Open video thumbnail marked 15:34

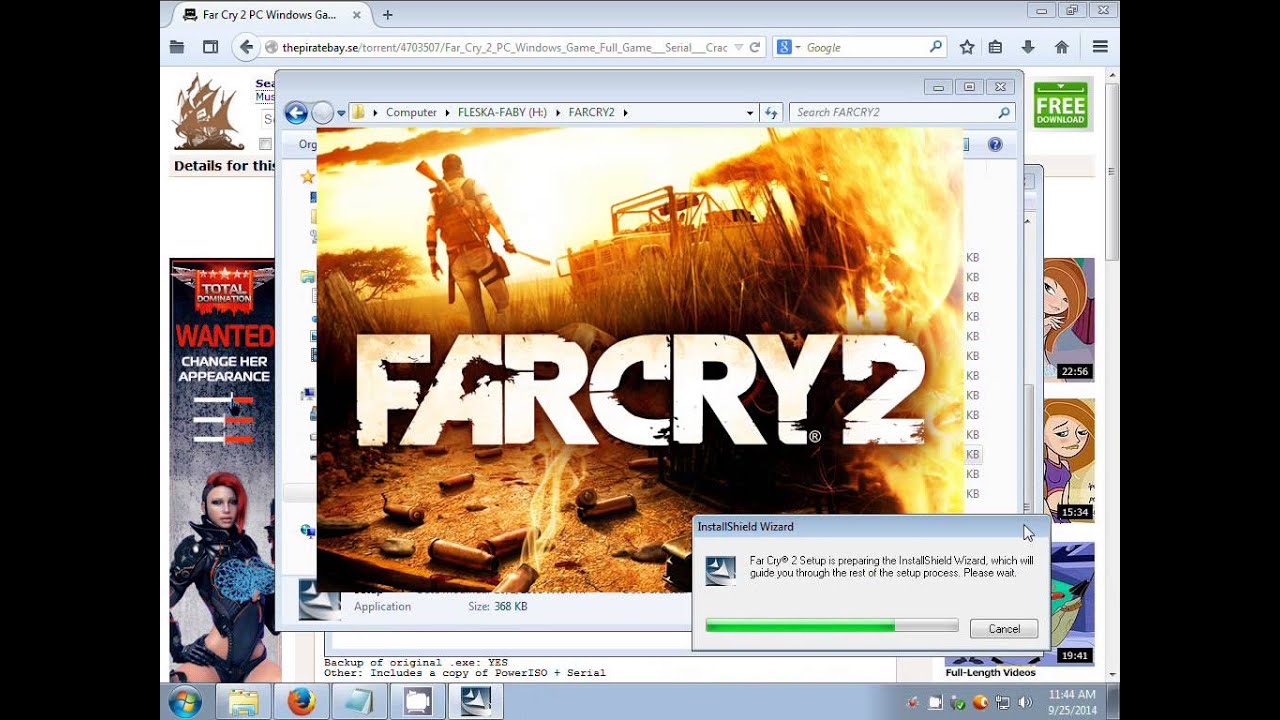[x=1069, y=460]
